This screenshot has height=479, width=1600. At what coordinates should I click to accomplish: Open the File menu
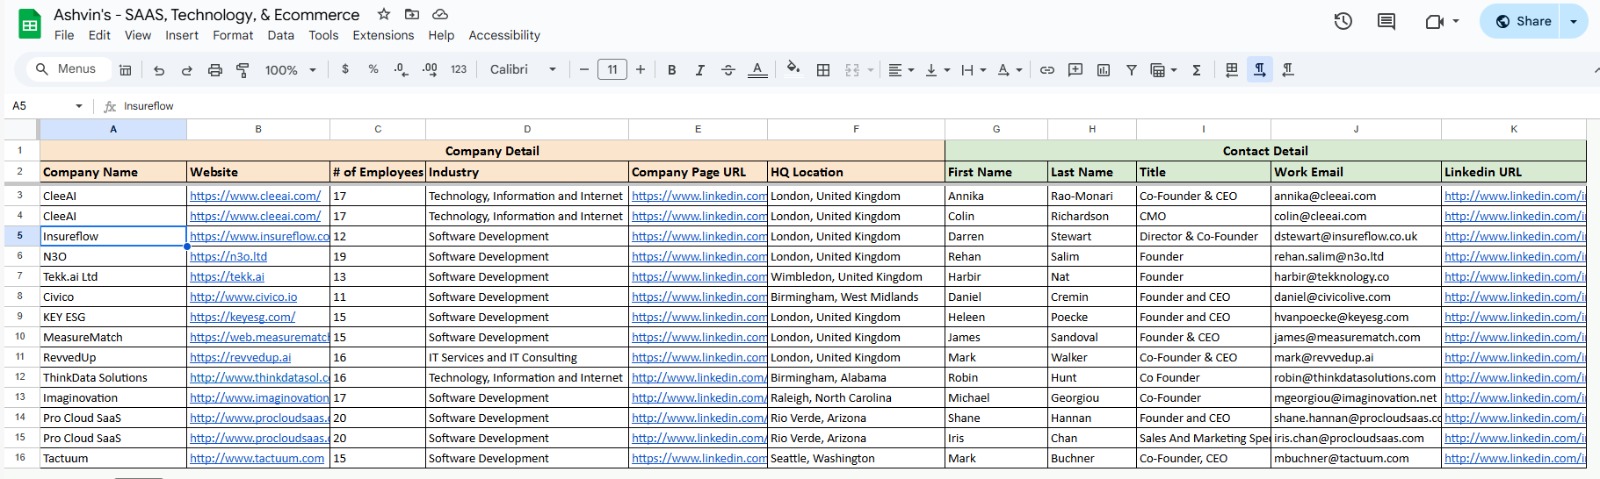(x=64, y=35)
